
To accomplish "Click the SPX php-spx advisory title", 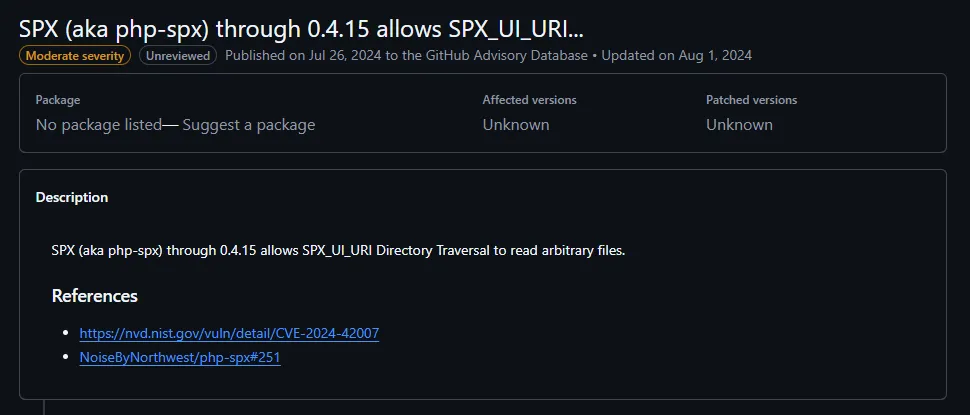I will coord(301,28).
